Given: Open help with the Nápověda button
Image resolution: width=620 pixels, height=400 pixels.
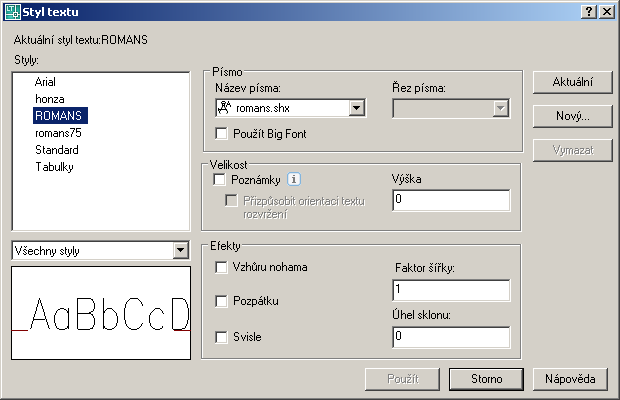Looking at the screenshot, I should pyautogui.click(x=571, y=379).
